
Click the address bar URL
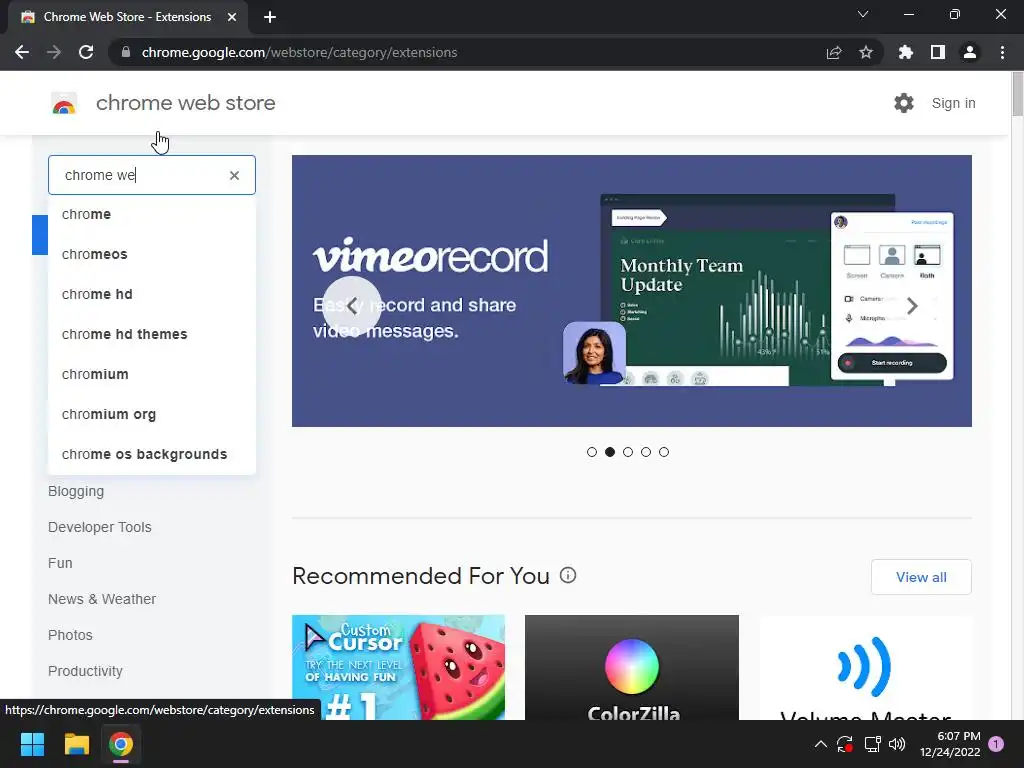(x=299, y=52)
